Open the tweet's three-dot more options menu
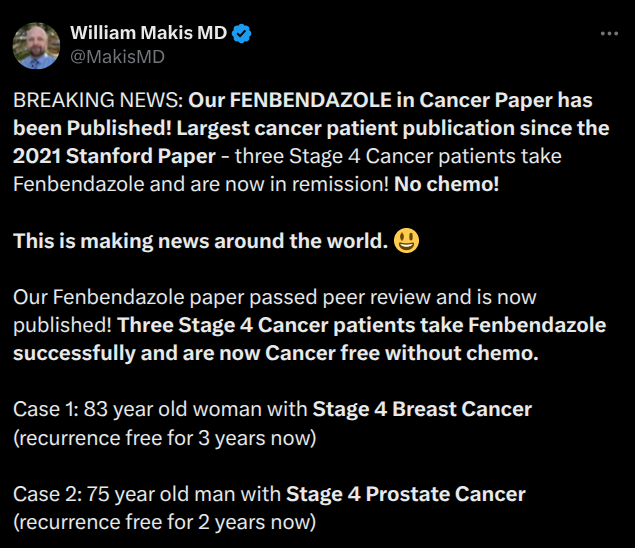The image size is (635, 548). pyautogui.click(x=608, y=33)
